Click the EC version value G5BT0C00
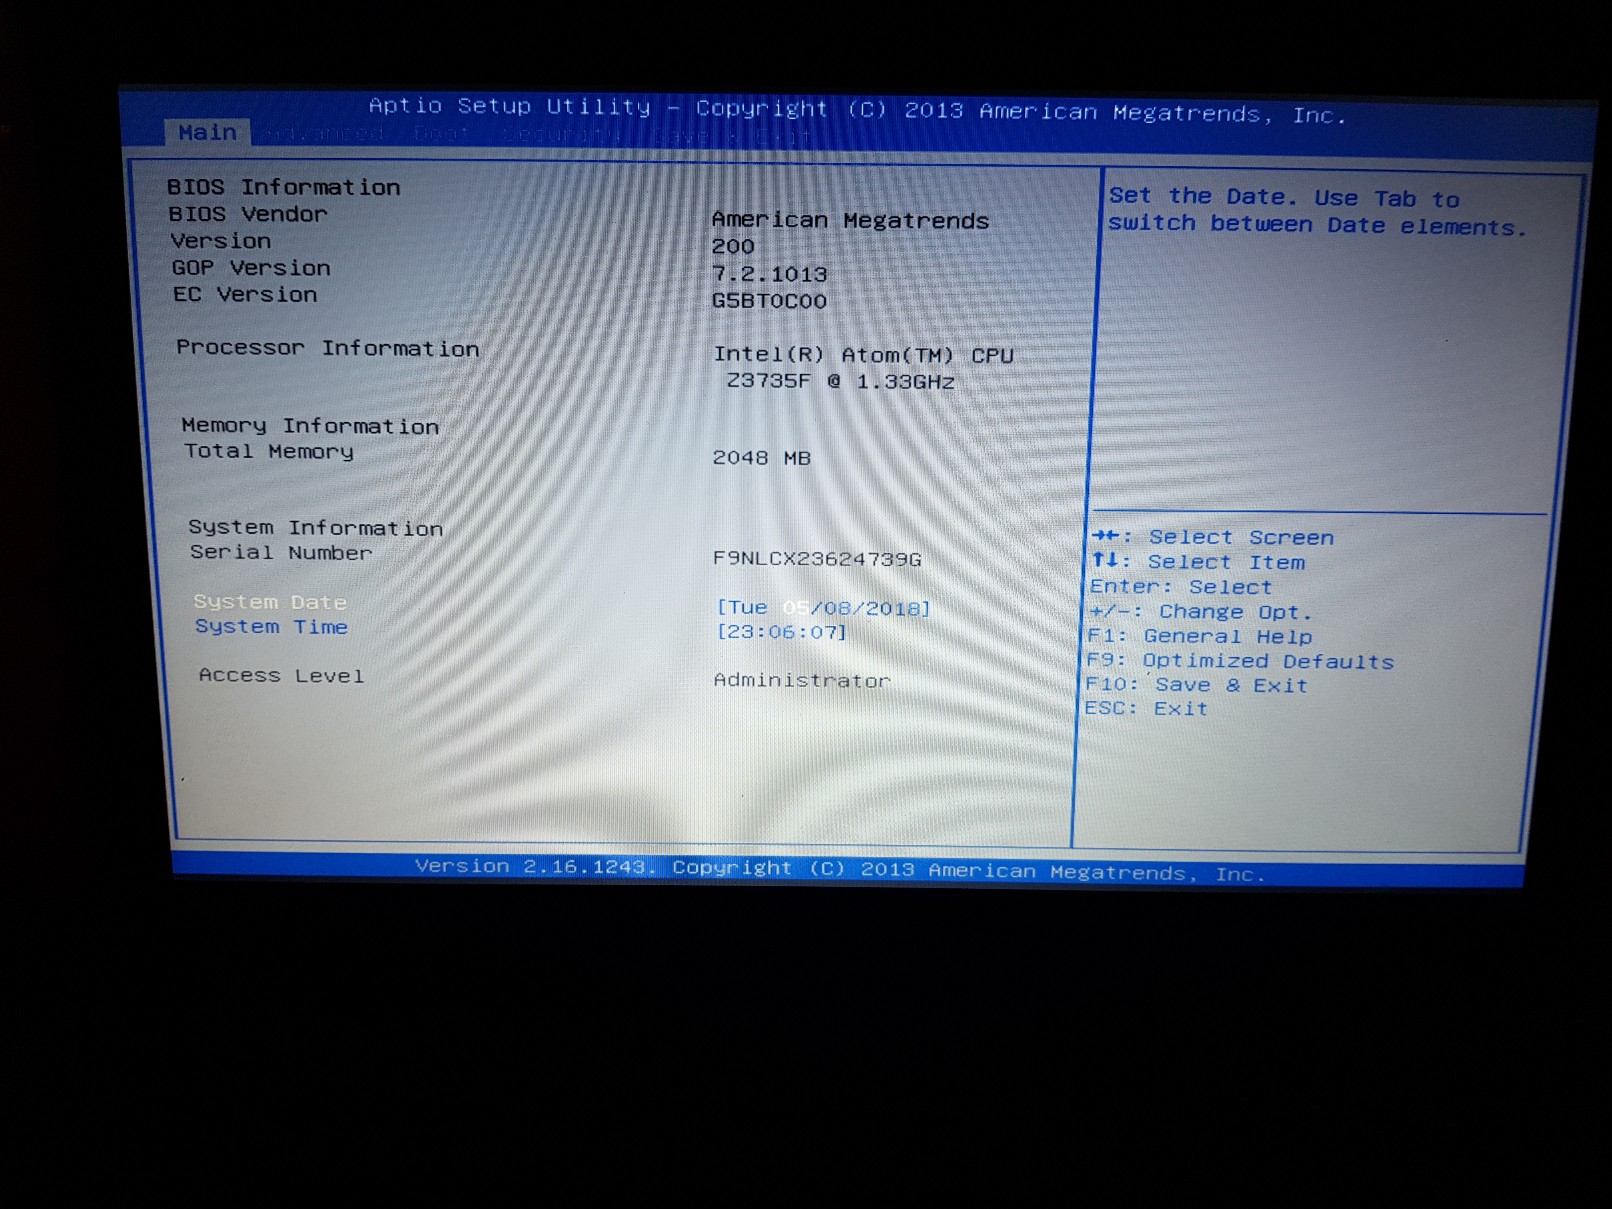This screenshot has height=1209, width=1612. pyautogui.click(x=770, y=301)
